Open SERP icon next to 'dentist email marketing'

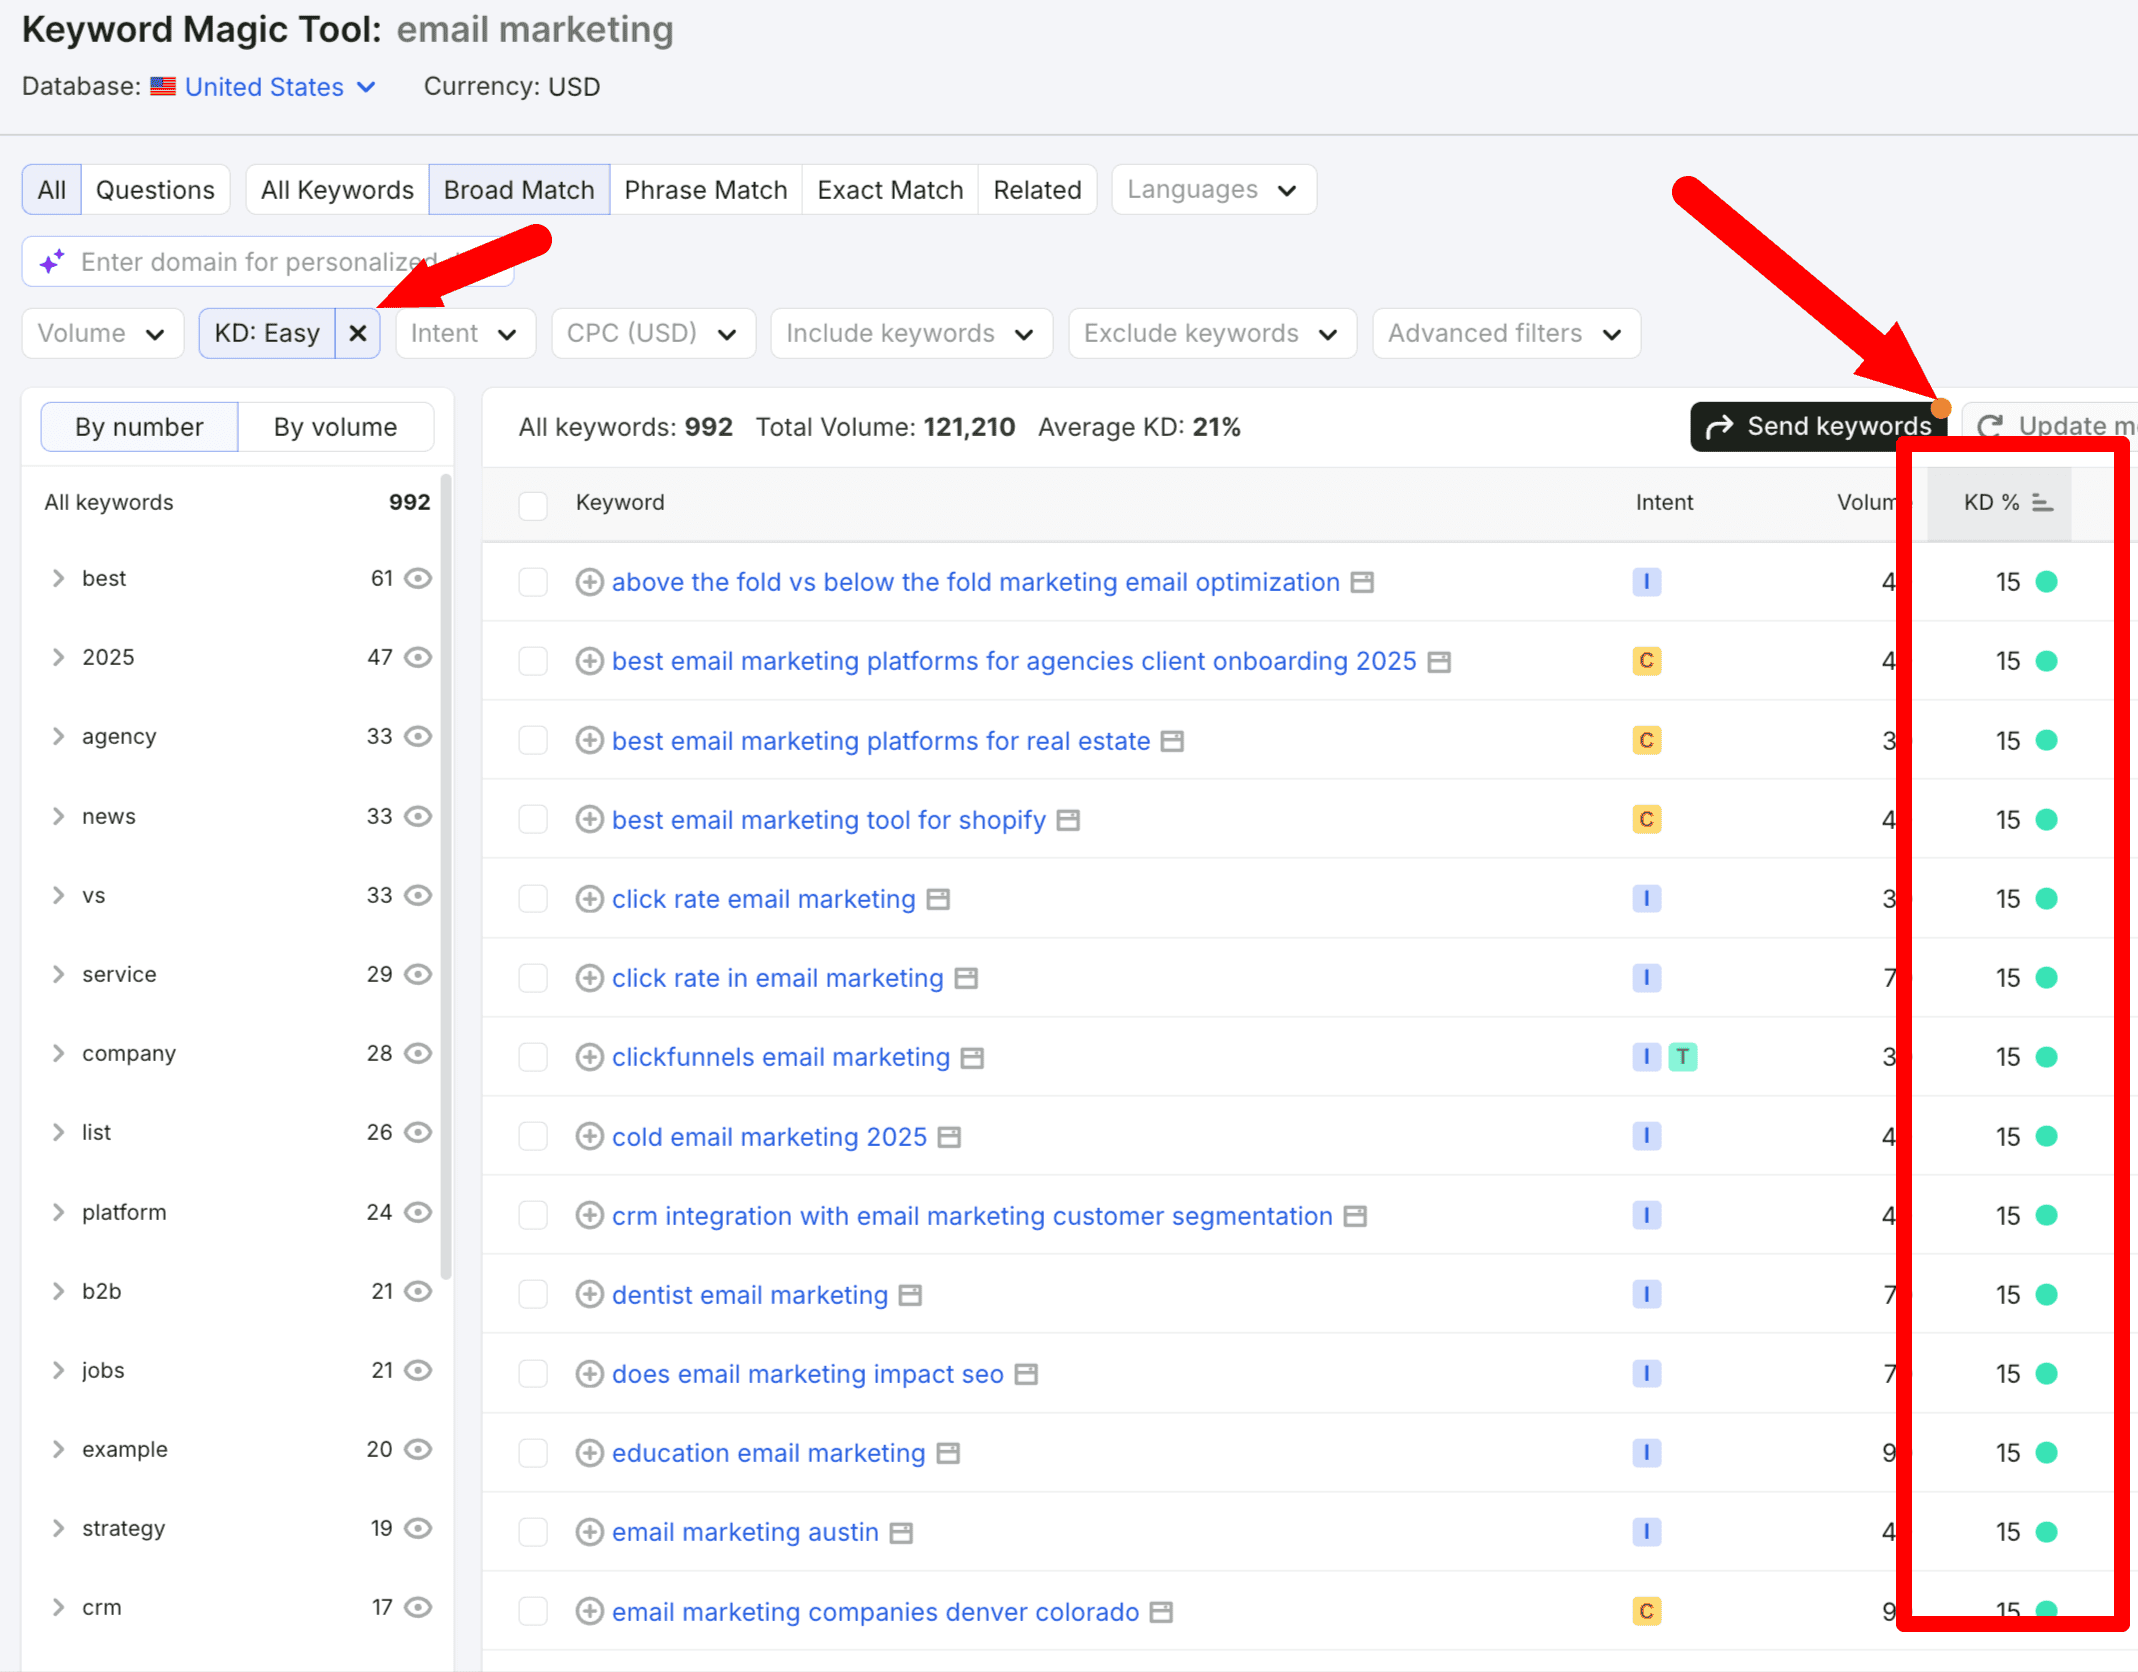pos(910,1295)
